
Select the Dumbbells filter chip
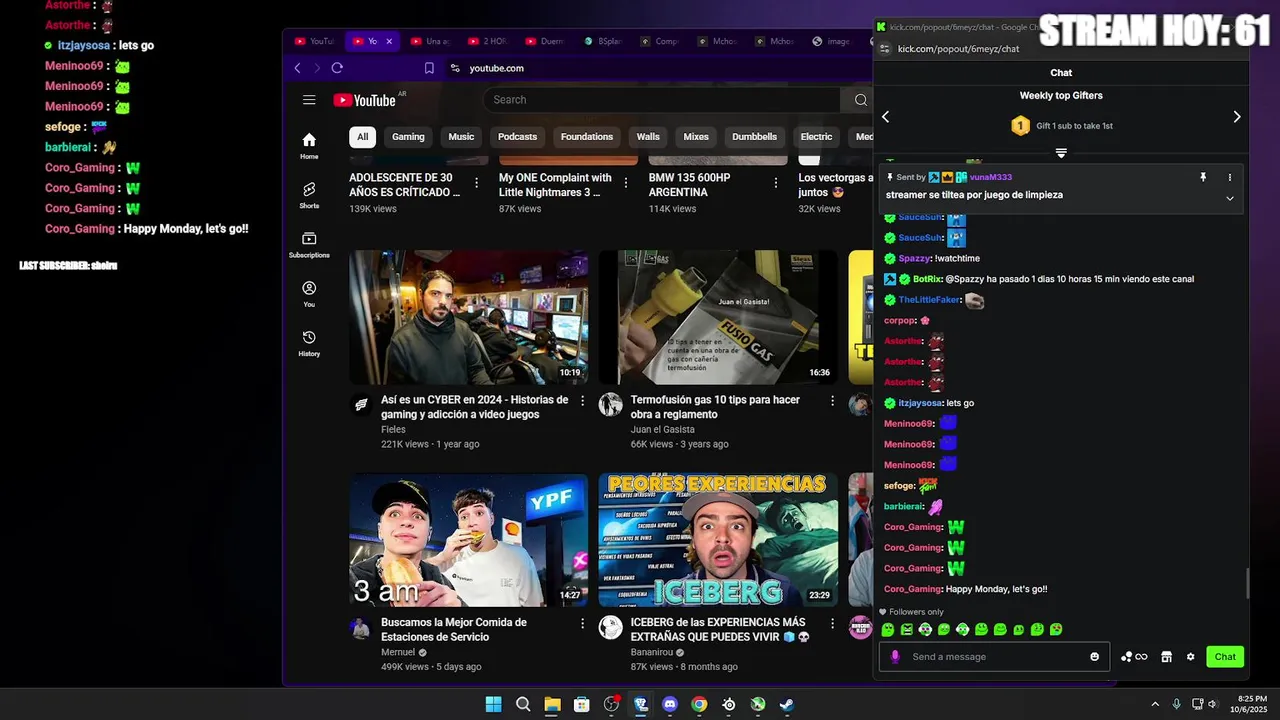click(754, 137)
